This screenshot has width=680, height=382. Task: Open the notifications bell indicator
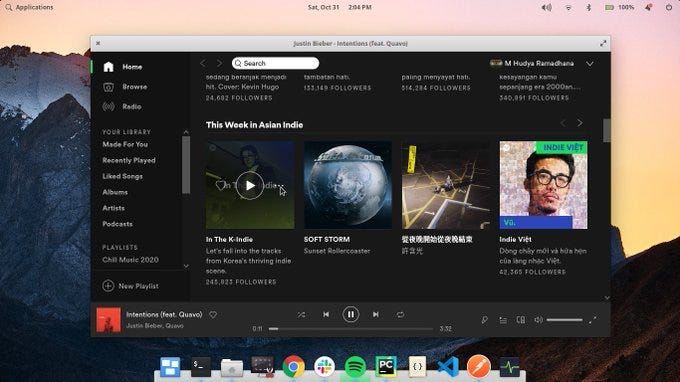coord(649,7)
